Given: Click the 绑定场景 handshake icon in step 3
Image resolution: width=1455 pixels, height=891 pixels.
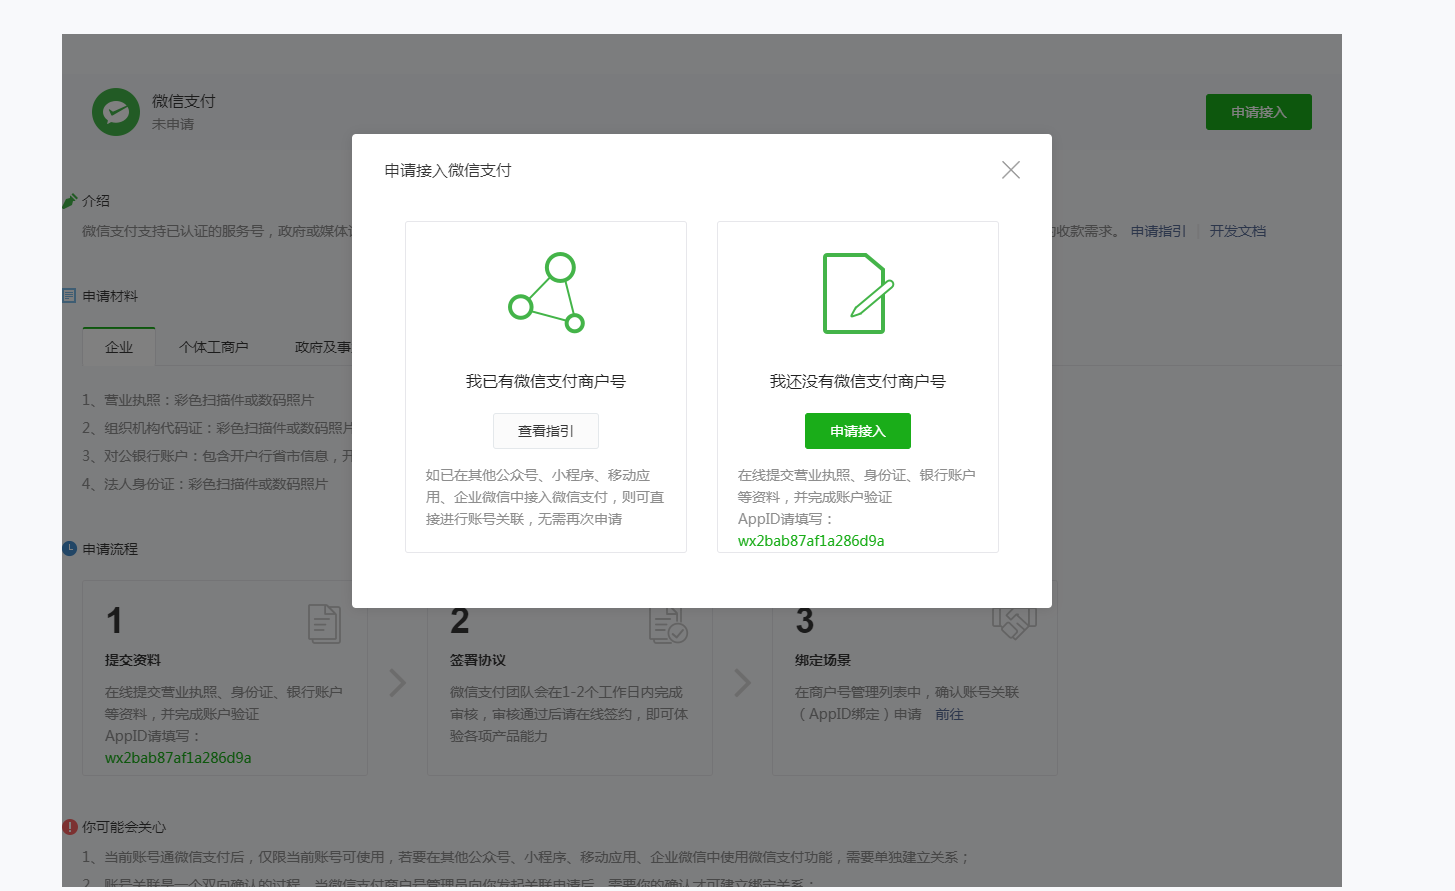Looking at the screenshot, I should coord(1014,624).
